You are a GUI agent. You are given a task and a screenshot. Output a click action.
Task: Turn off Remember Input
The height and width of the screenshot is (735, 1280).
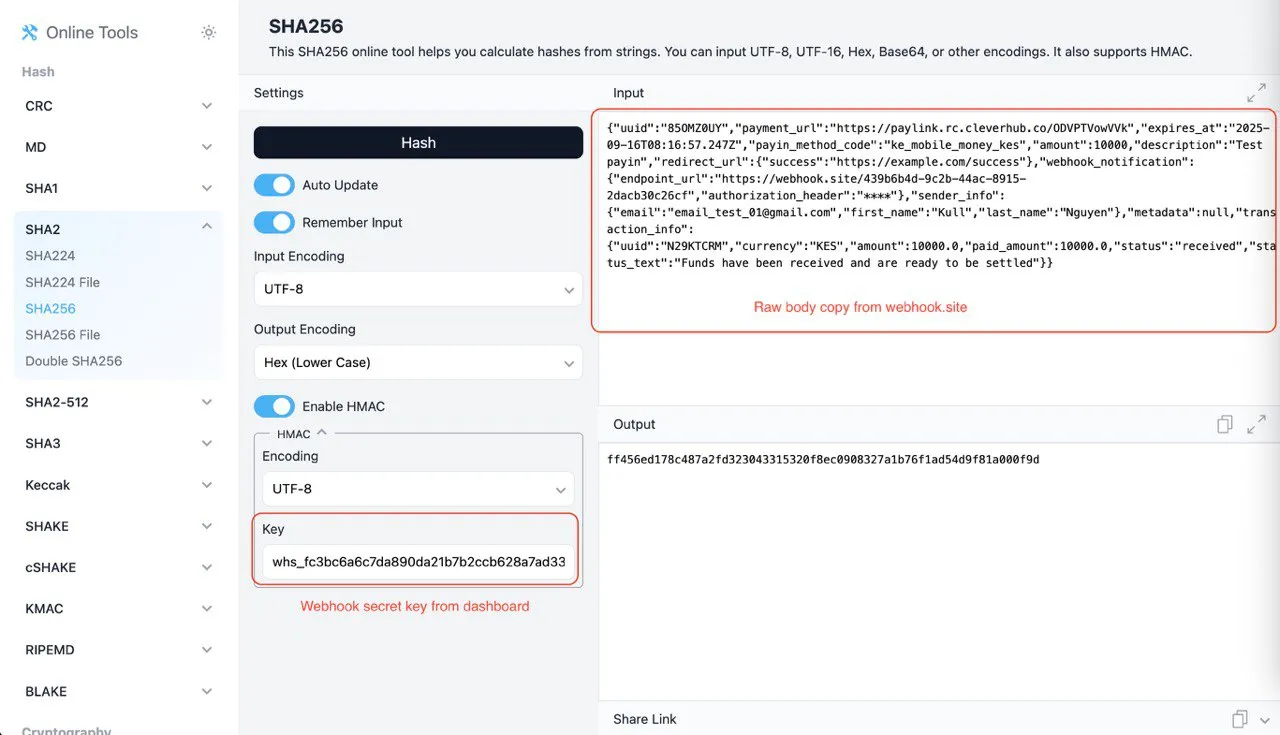274,222
